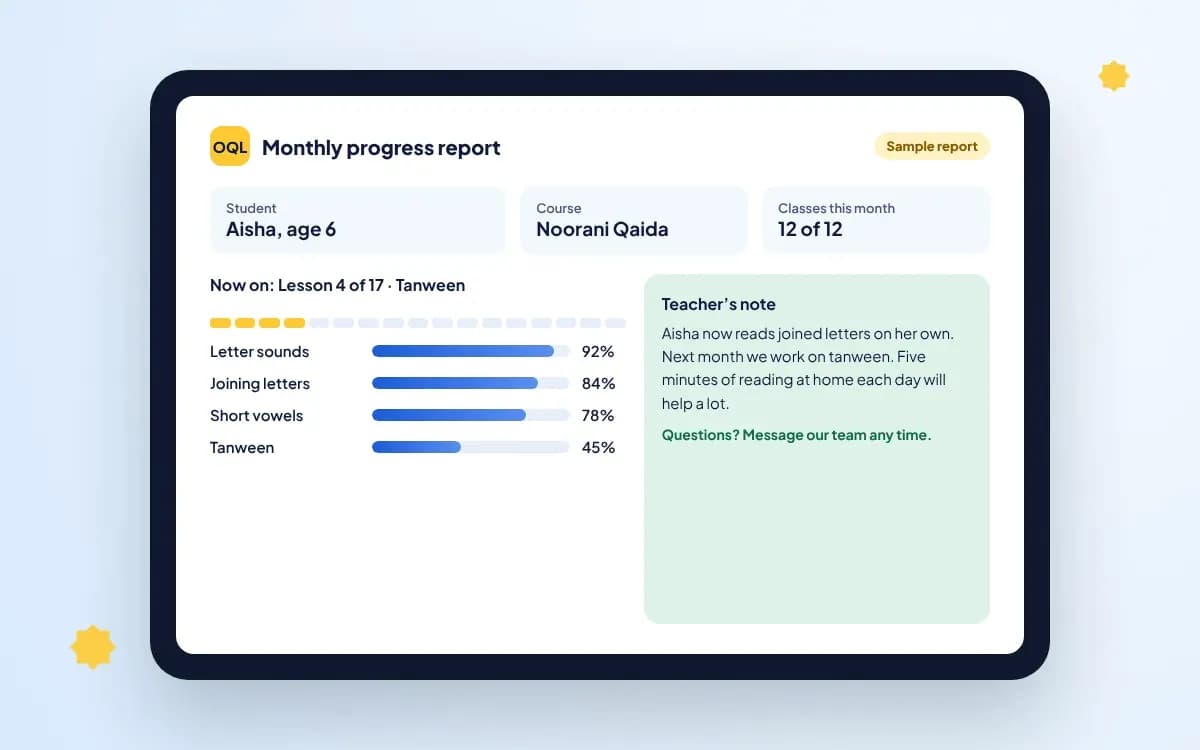Click the 'Aisha, age 6' student name
The height and width of the screenshot is (750, 1200).
(281, 230)
